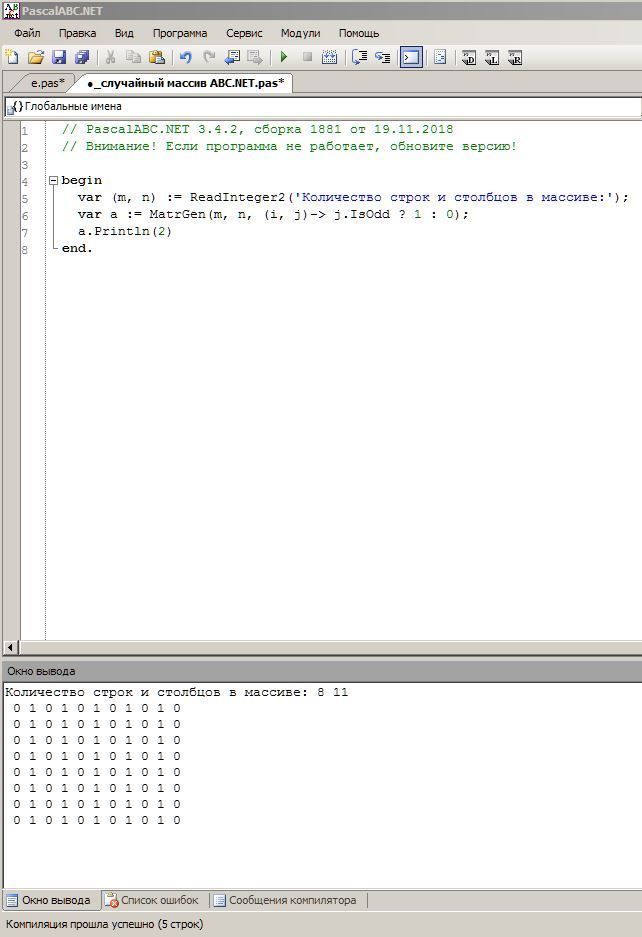Open the Сообщения компилятора tab

pos(286,900)
